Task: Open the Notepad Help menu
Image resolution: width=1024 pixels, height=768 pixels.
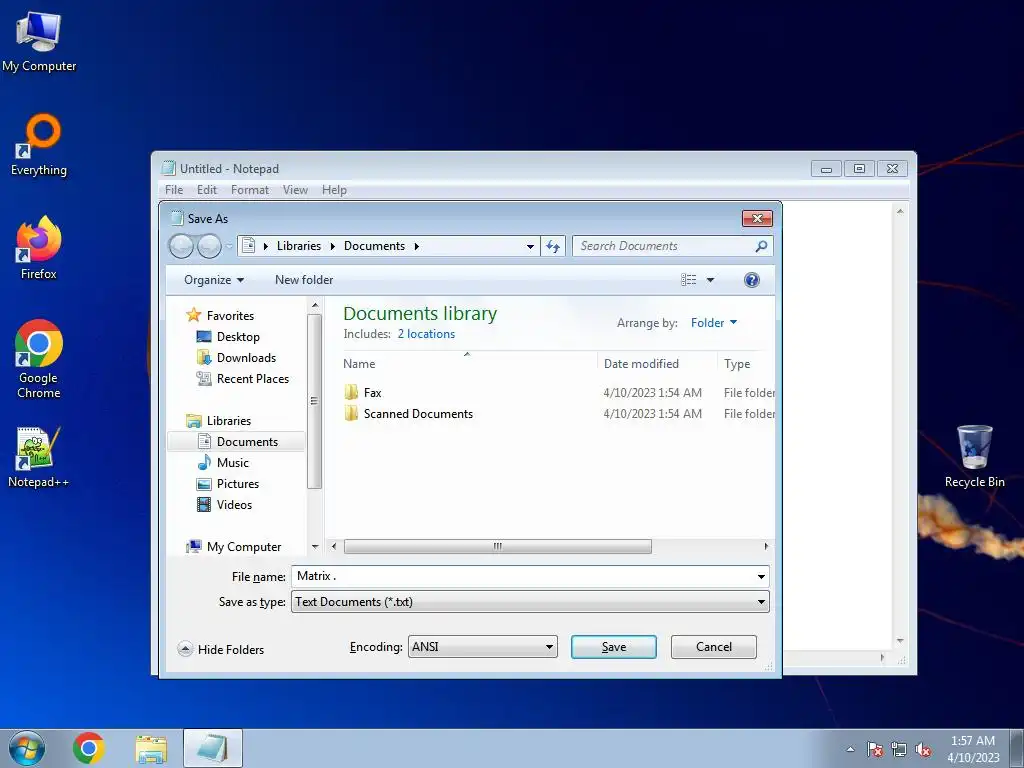Action: click(x=334, y=190)
